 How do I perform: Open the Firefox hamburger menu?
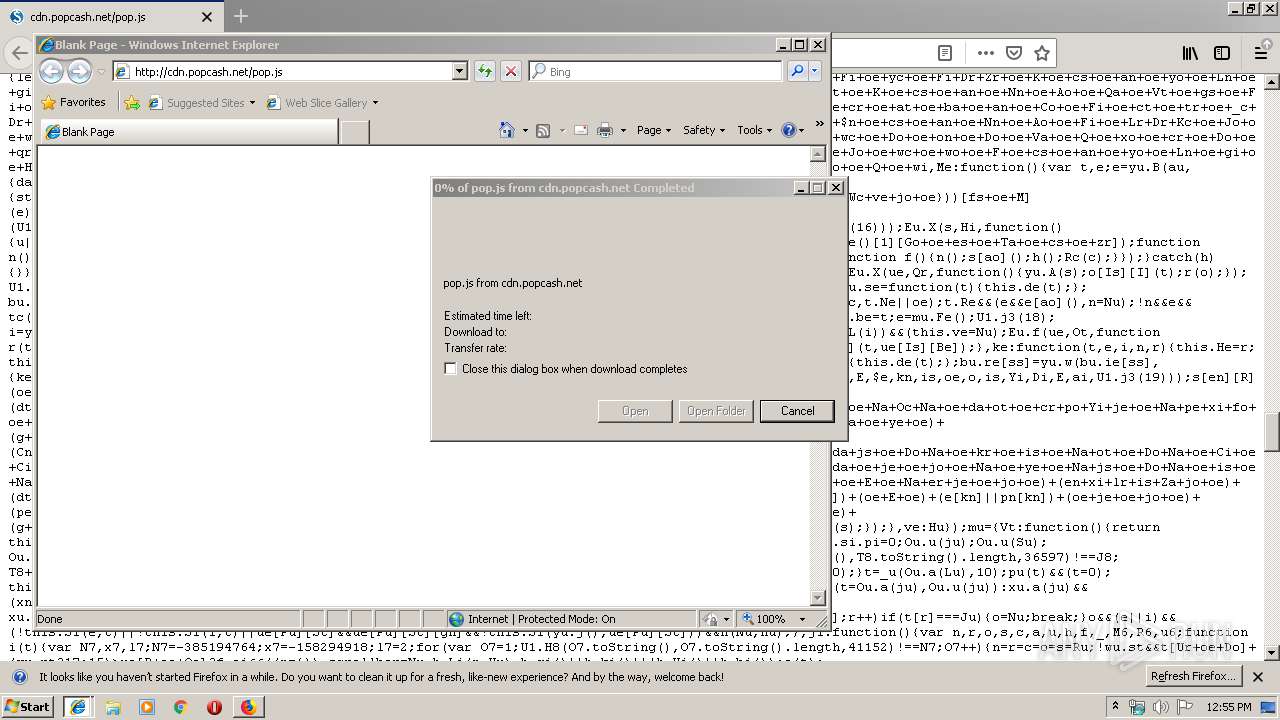pos(1261,53)
